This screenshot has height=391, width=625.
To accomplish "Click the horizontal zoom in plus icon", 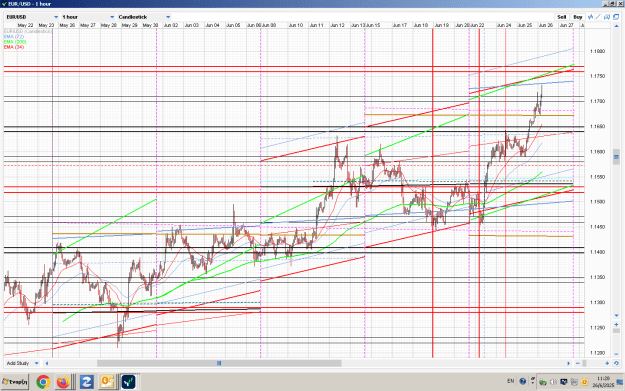I will [x=607, y=363].
